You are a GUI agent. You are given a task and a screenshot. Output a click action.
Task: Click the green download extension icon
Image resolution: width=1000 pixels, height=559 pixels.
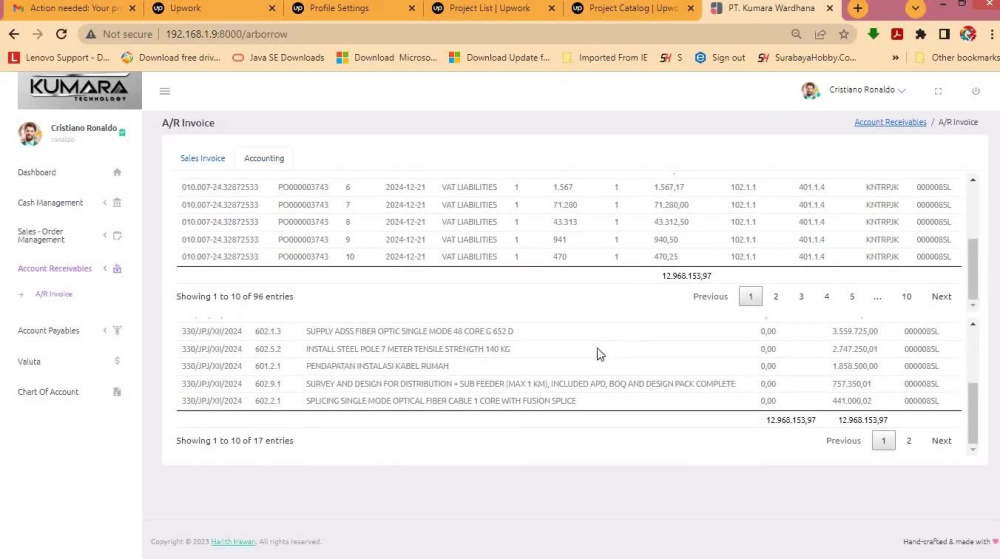pos(873,34)
